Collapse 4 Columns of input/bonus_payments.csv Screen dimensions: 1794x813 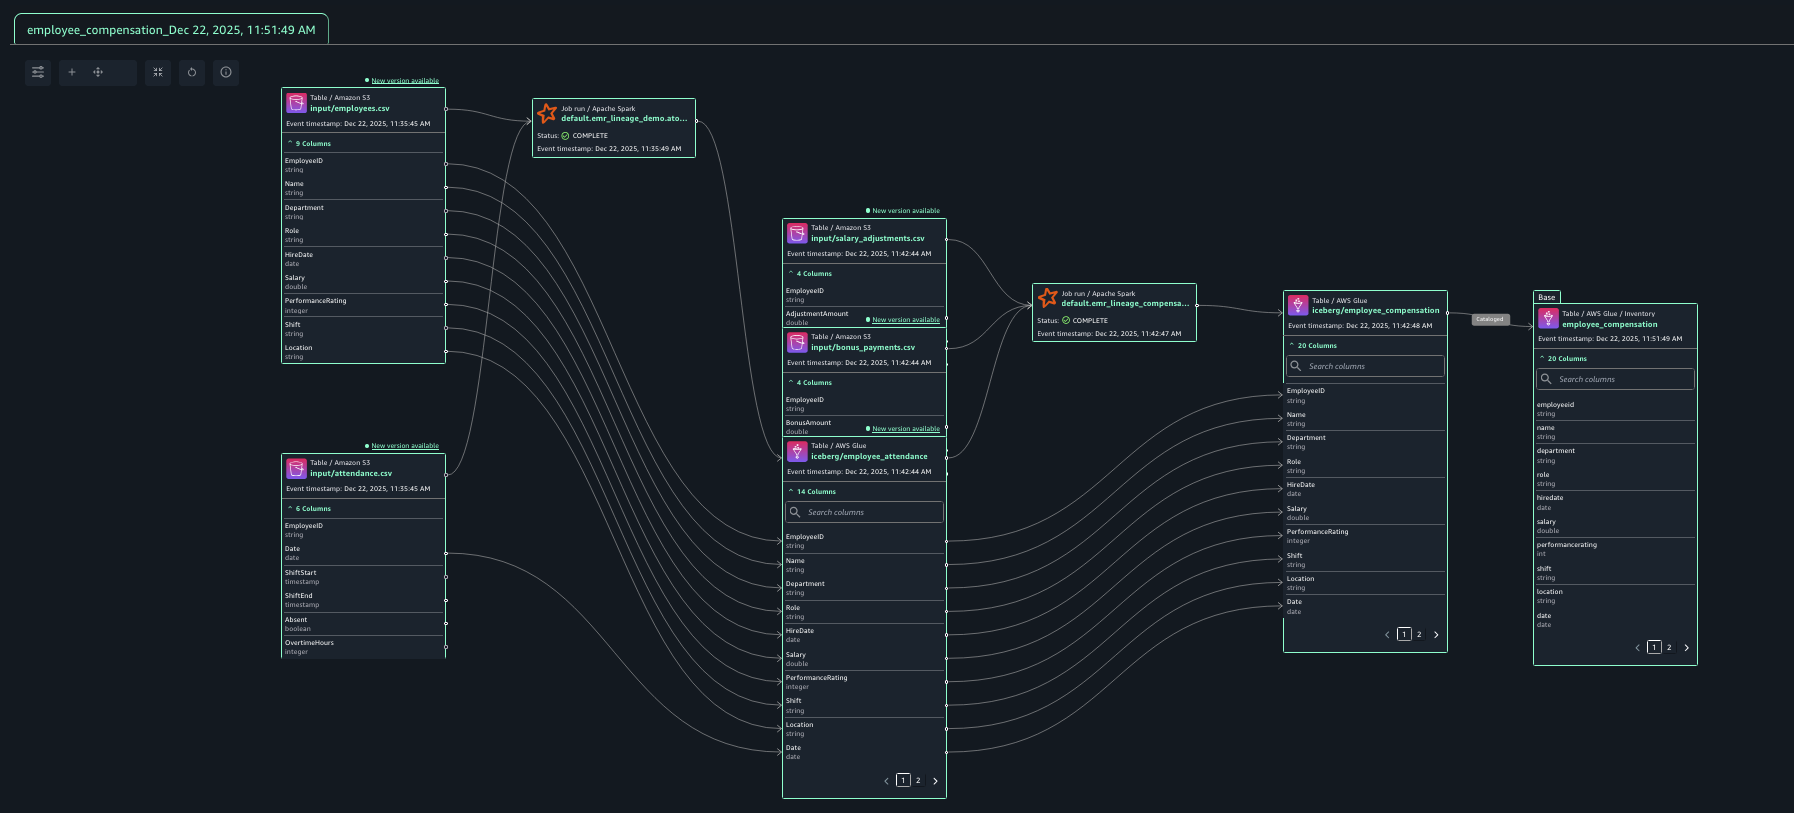(810, 383)
